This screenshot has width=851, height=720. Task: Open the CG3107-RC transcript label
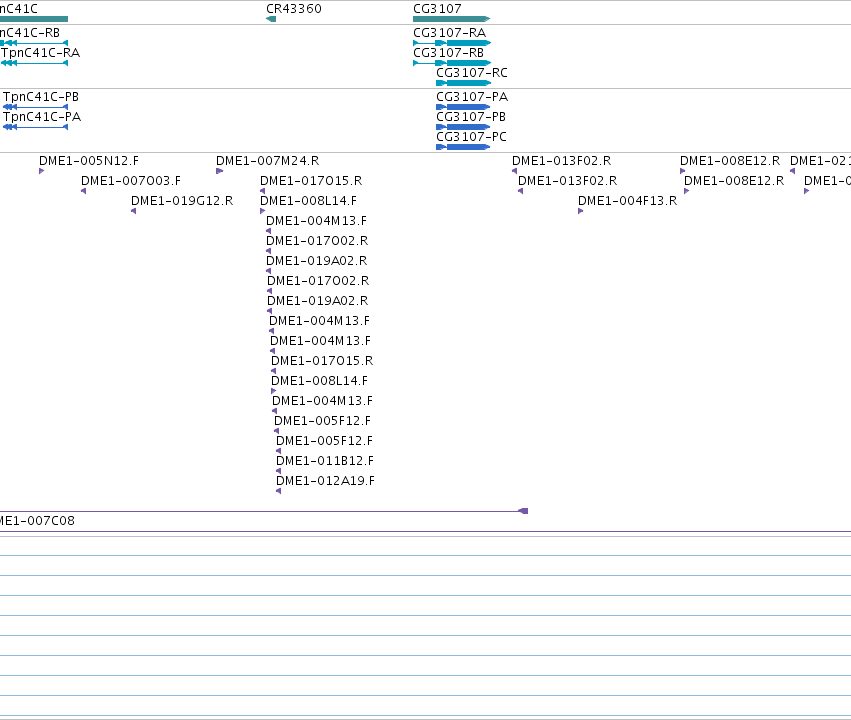[472, 73]
